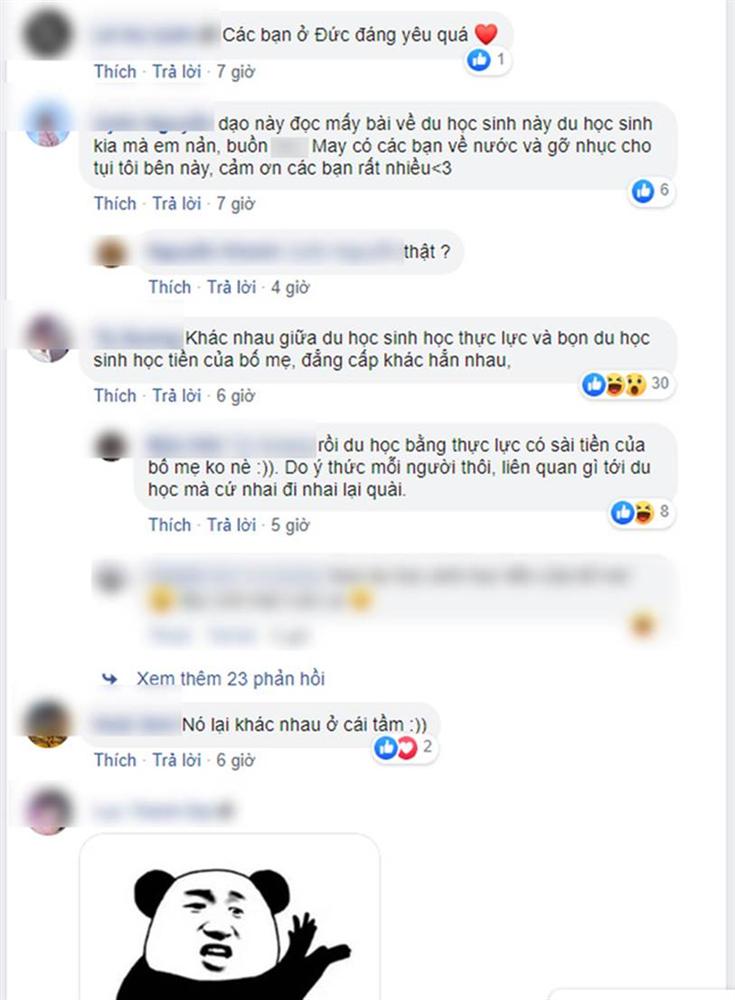The image size is (735, 1000).
Task: View the reactions with count 8
Action: [x=640, y=511]
